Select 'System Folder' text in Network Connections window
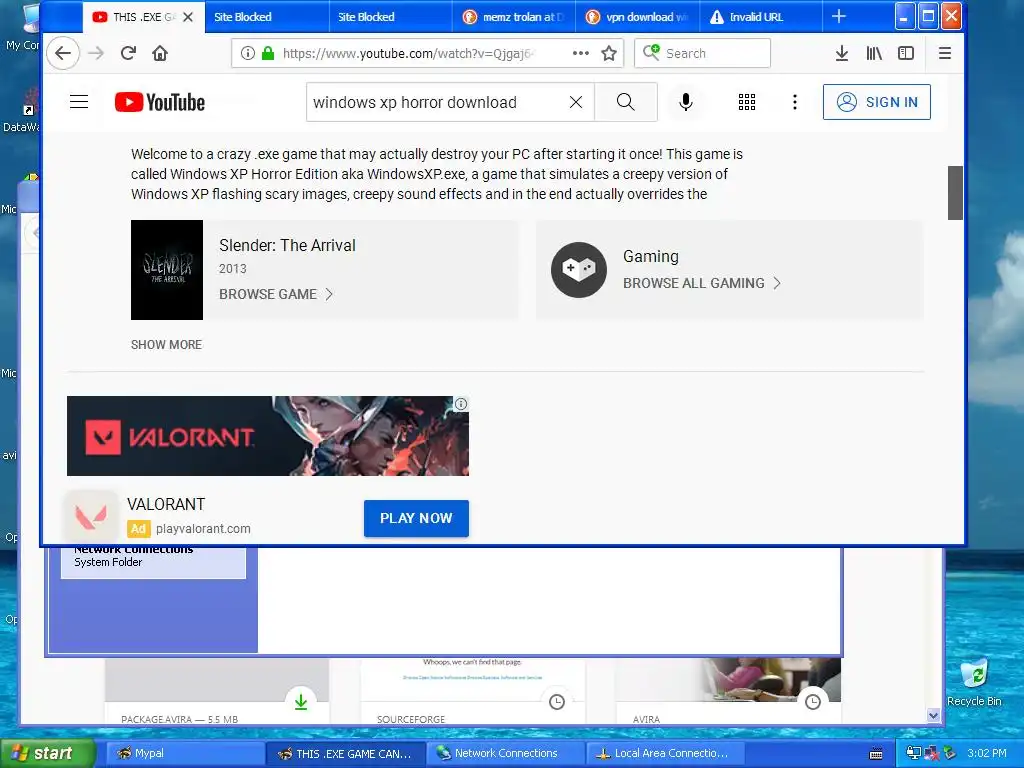This screenshot has height=768, width=1024. (x=108, y=562)
